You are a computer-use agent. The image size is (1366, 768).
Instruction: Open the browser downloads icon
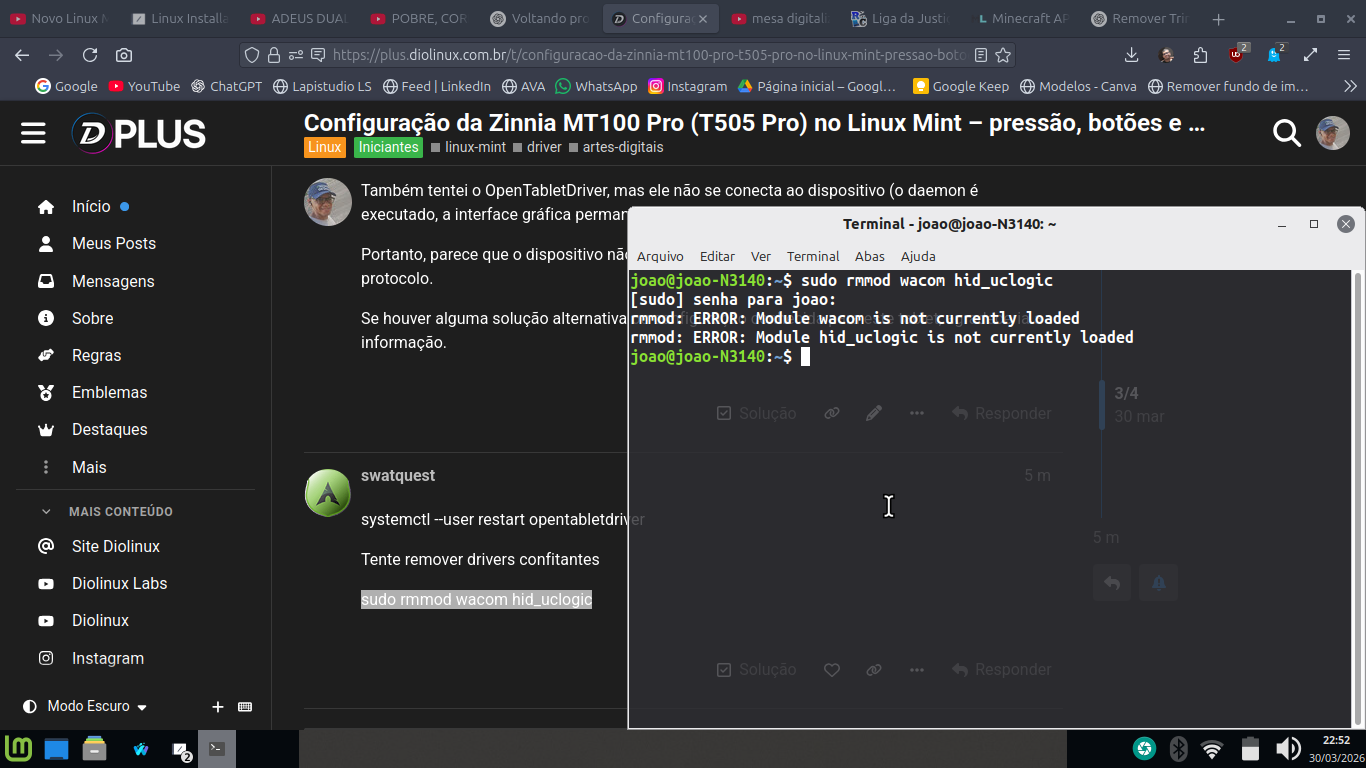[x=1132, y=56]
